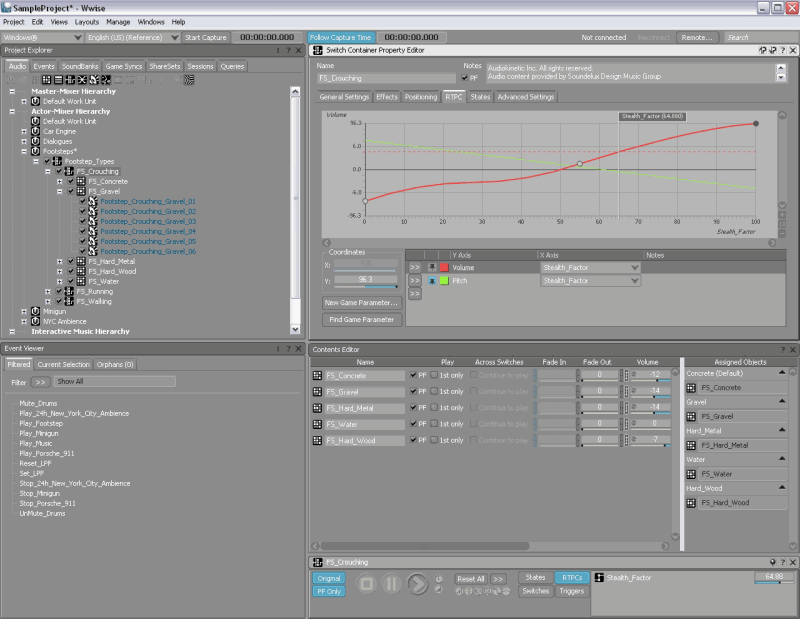Uncheck the FS_Concrete checkbox in Project Explorer

pyautogui.click(x=71, y=181)
